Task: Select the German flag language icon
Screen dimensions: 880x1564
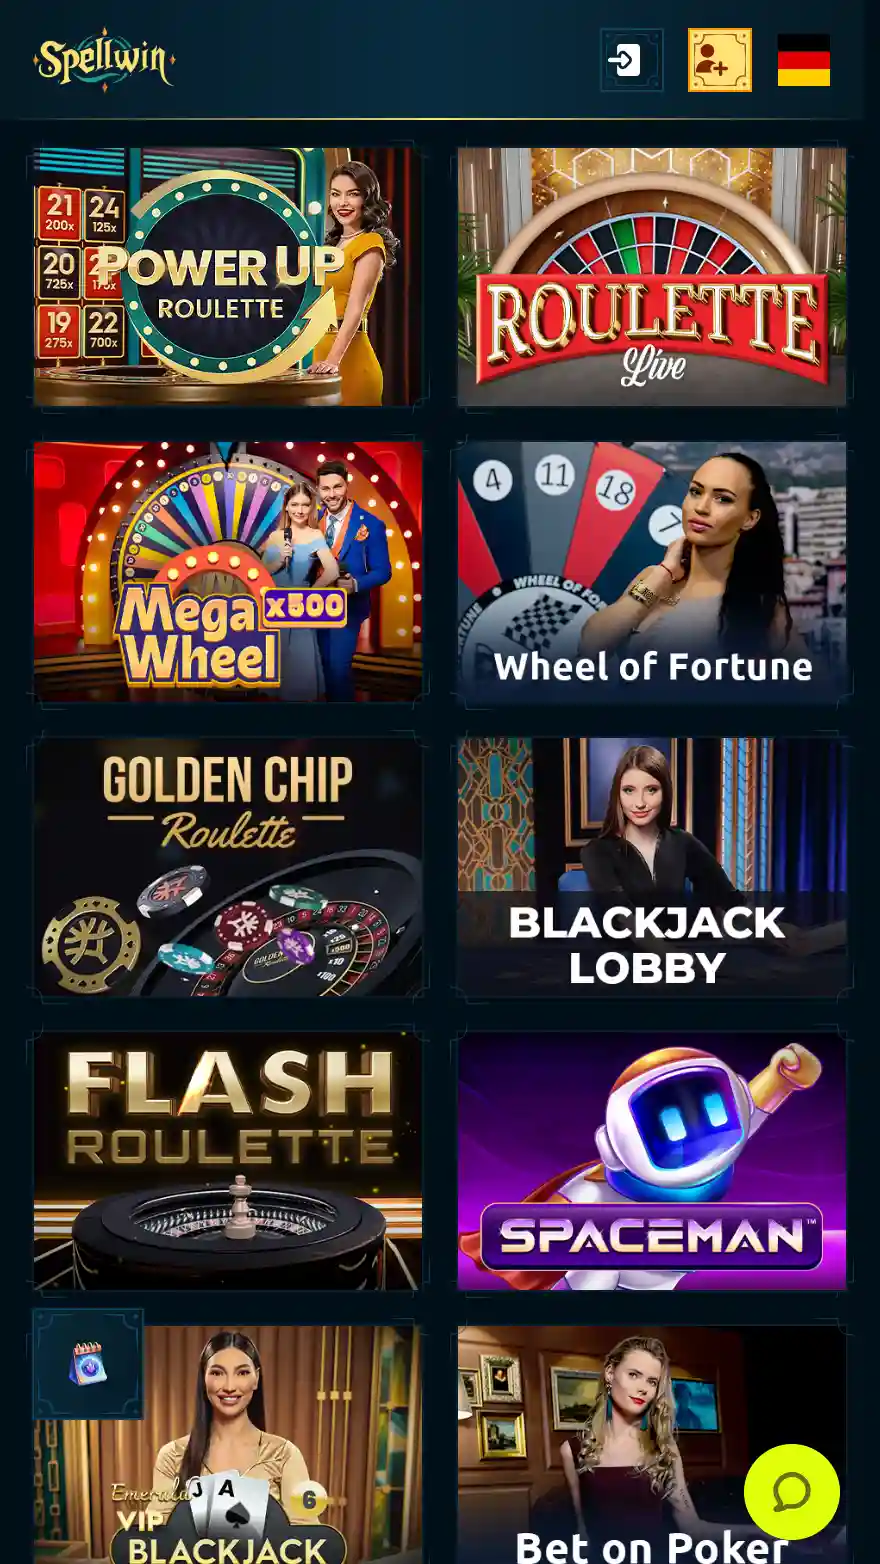Action: pos(804,60)
